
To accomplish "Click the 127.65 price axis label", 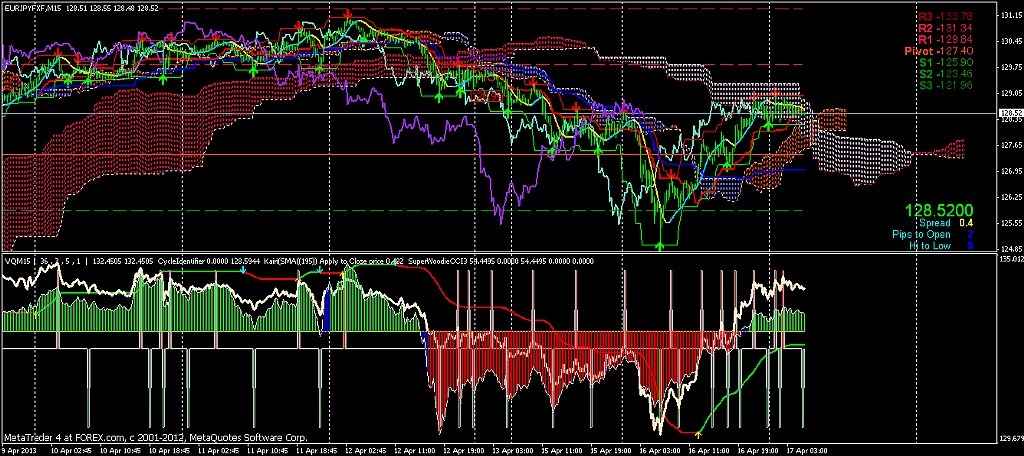I will (1011, 145).
